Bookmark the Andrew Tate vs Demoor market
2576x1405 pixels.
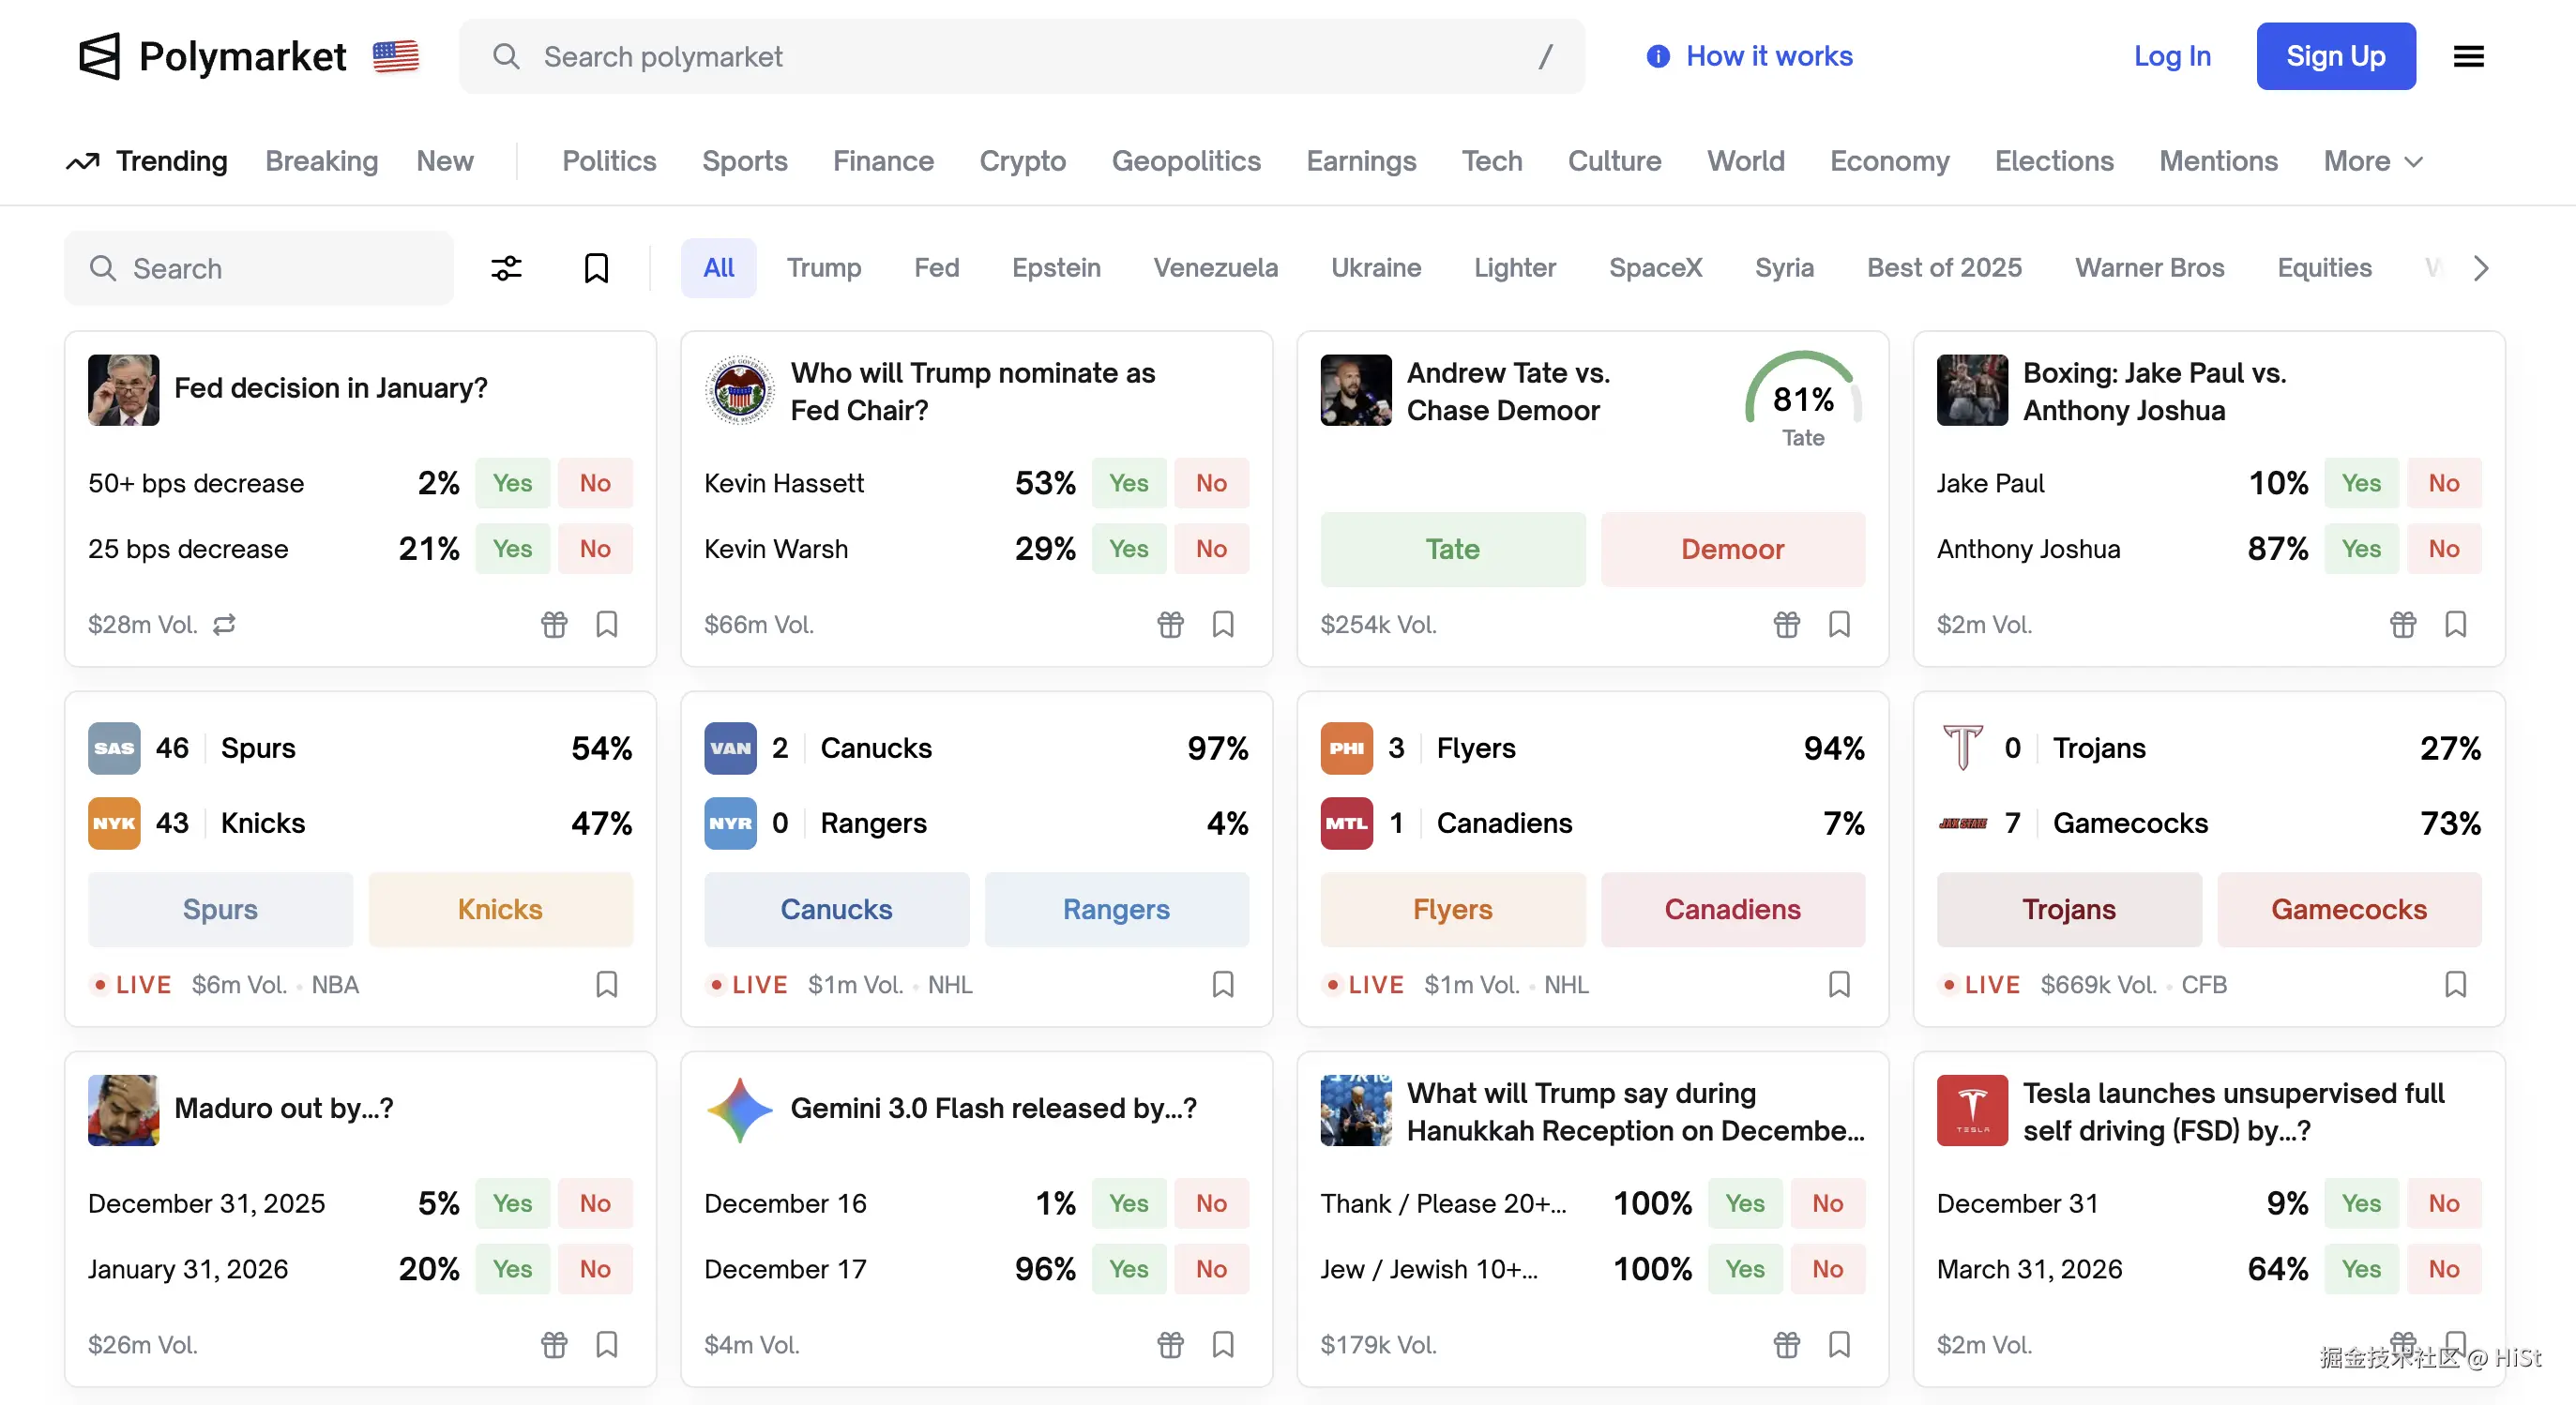[1839, 624]
